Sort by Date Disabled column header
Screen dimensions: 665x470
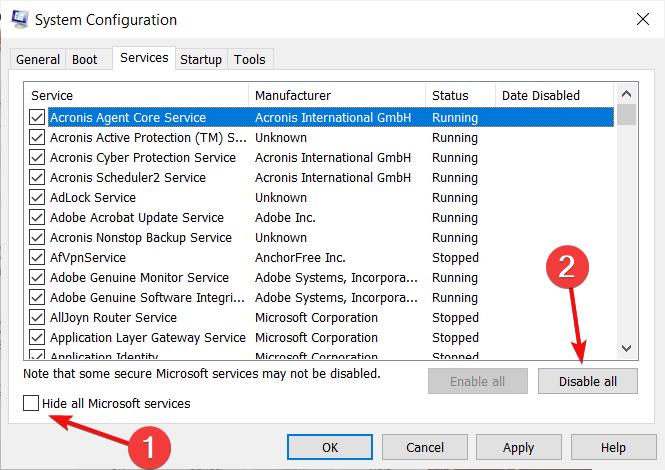click(554, 95)
